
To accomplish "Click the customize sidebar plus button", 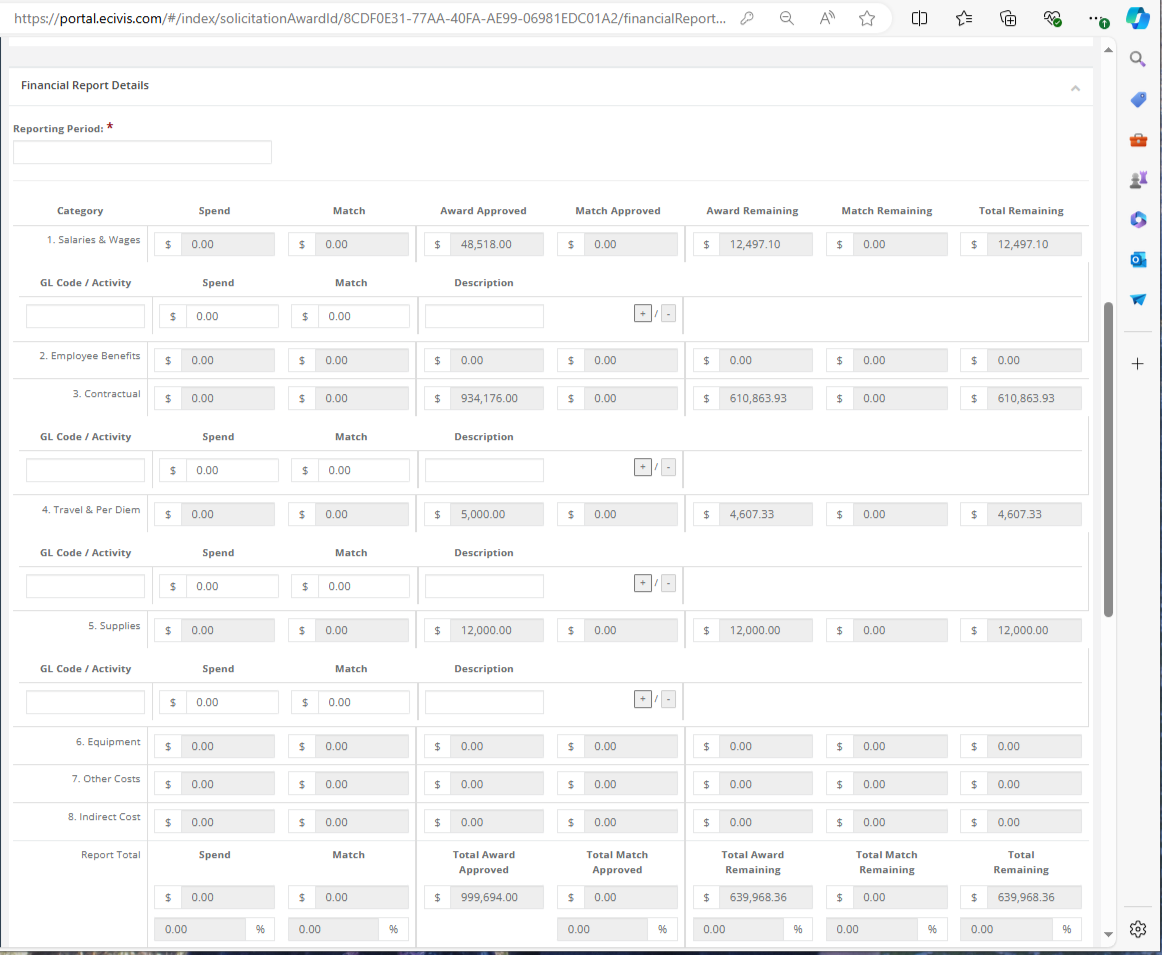I will (1137, 364).
